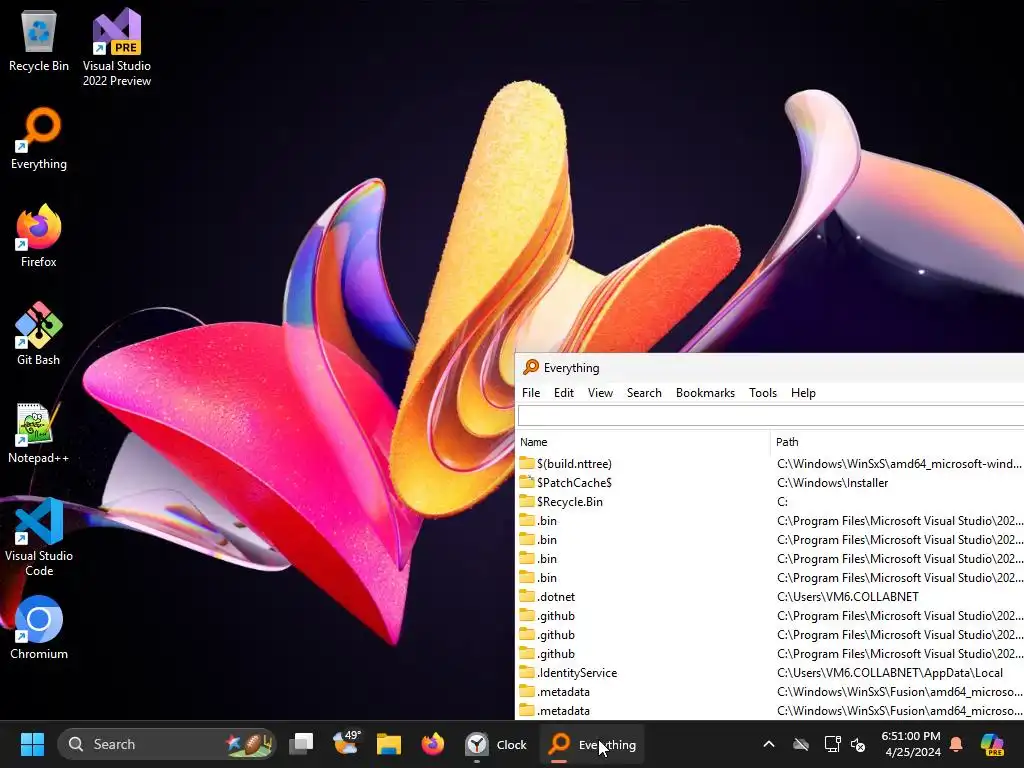Select Visual Studio Code desktop icon
1024x768 pixels.
(39, 537)
